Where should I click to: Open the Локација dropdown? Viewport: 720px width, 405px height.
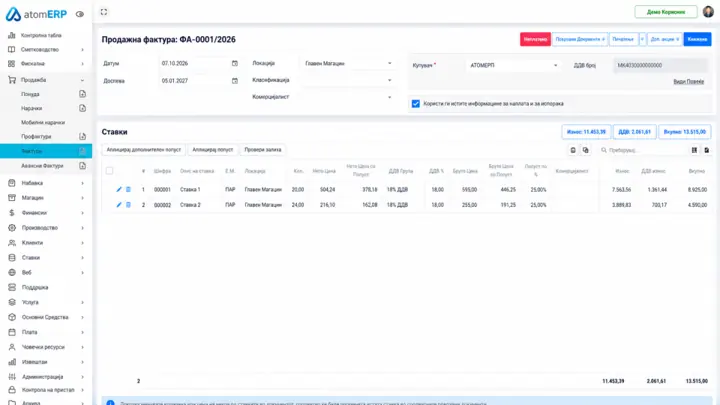tap(349, 63)
